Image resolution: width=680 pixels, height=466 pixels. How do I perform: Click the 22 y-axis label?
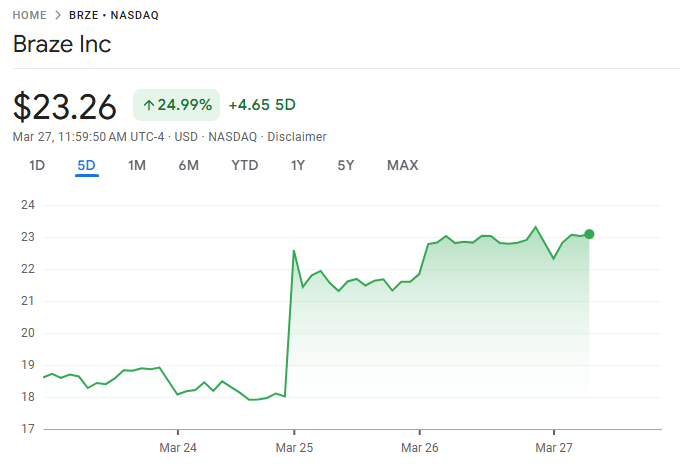[28, 269]
